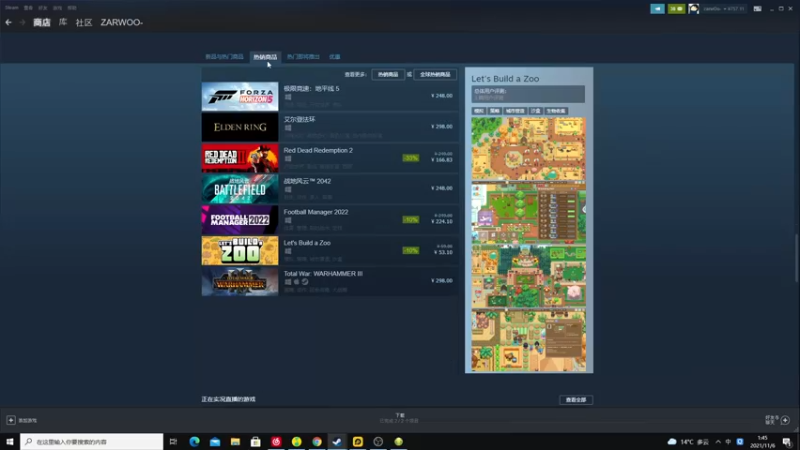Click the Football Manager 2022 title
800x450 pixels.
tap(316, 212)
